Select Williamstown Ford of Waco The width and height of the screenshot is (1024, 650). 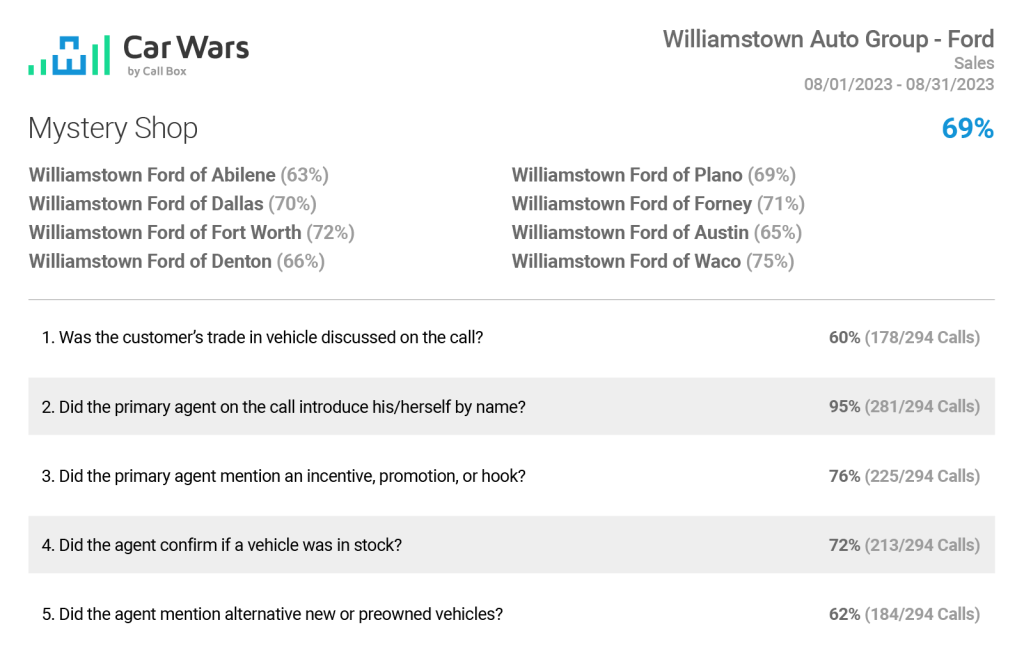pos(653,261)
